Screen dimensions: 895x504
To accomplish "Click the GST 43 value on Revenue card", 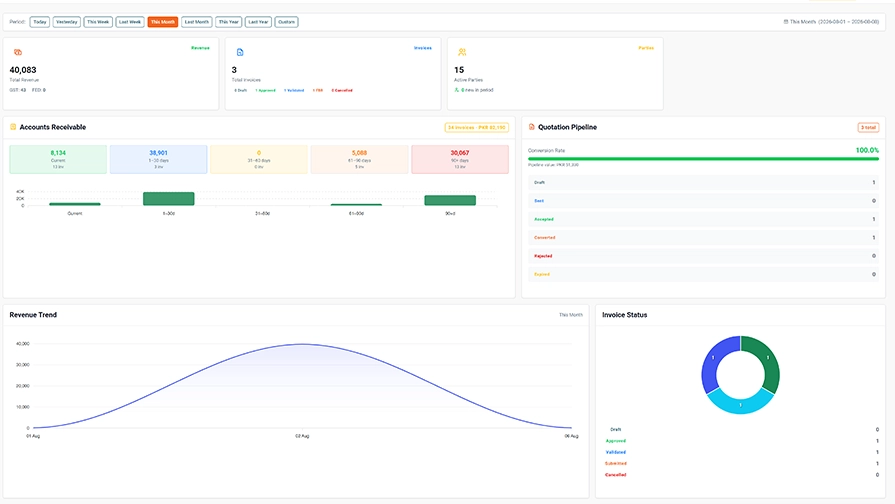I will point(18,90).
